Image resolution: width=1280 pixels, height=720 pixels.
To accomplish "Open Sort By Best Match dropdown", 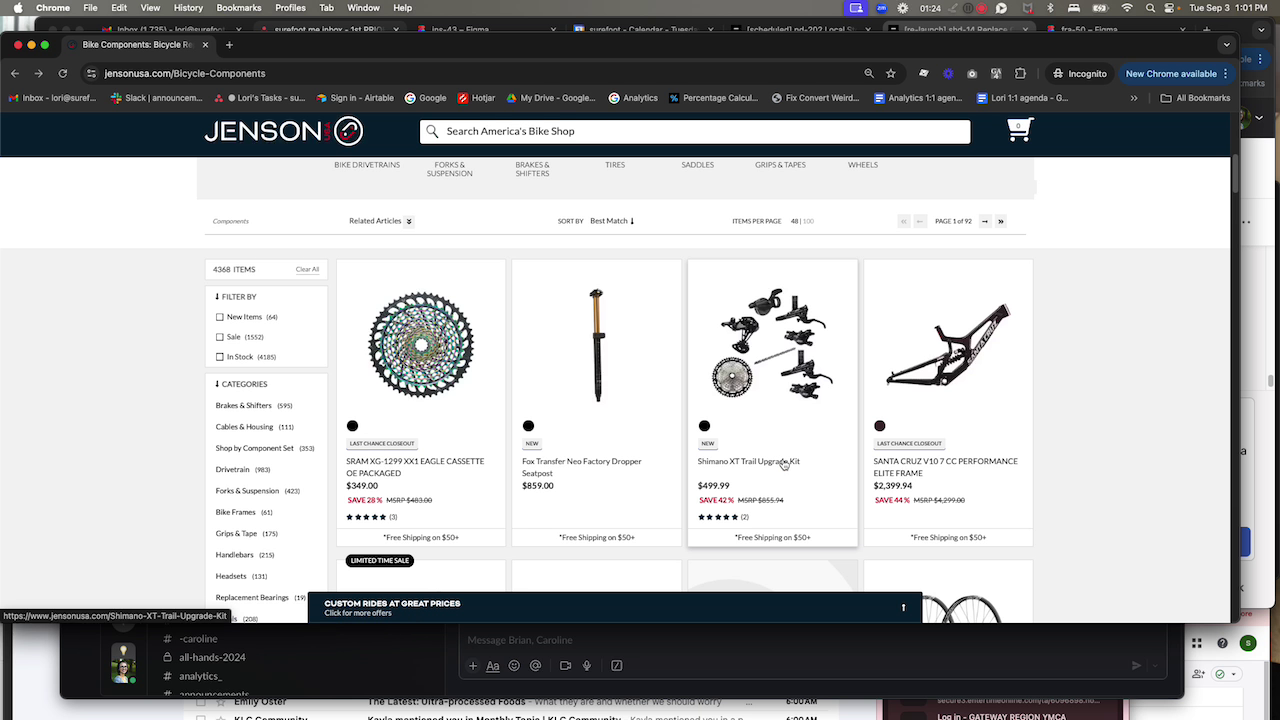I will click(612, 221).
